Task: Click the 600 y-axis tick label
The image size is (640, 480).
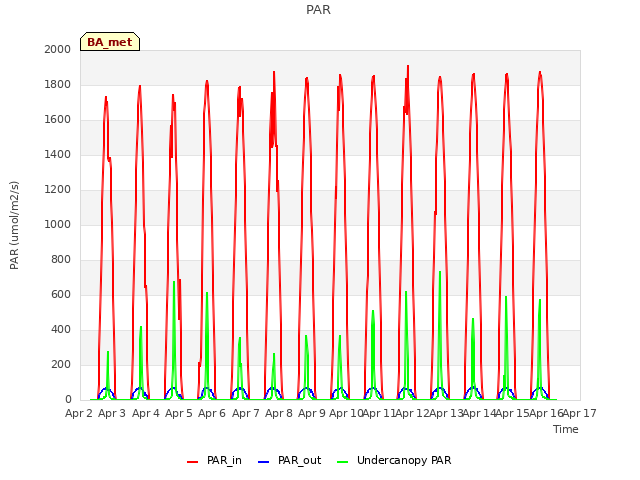Action: [61, 295]
